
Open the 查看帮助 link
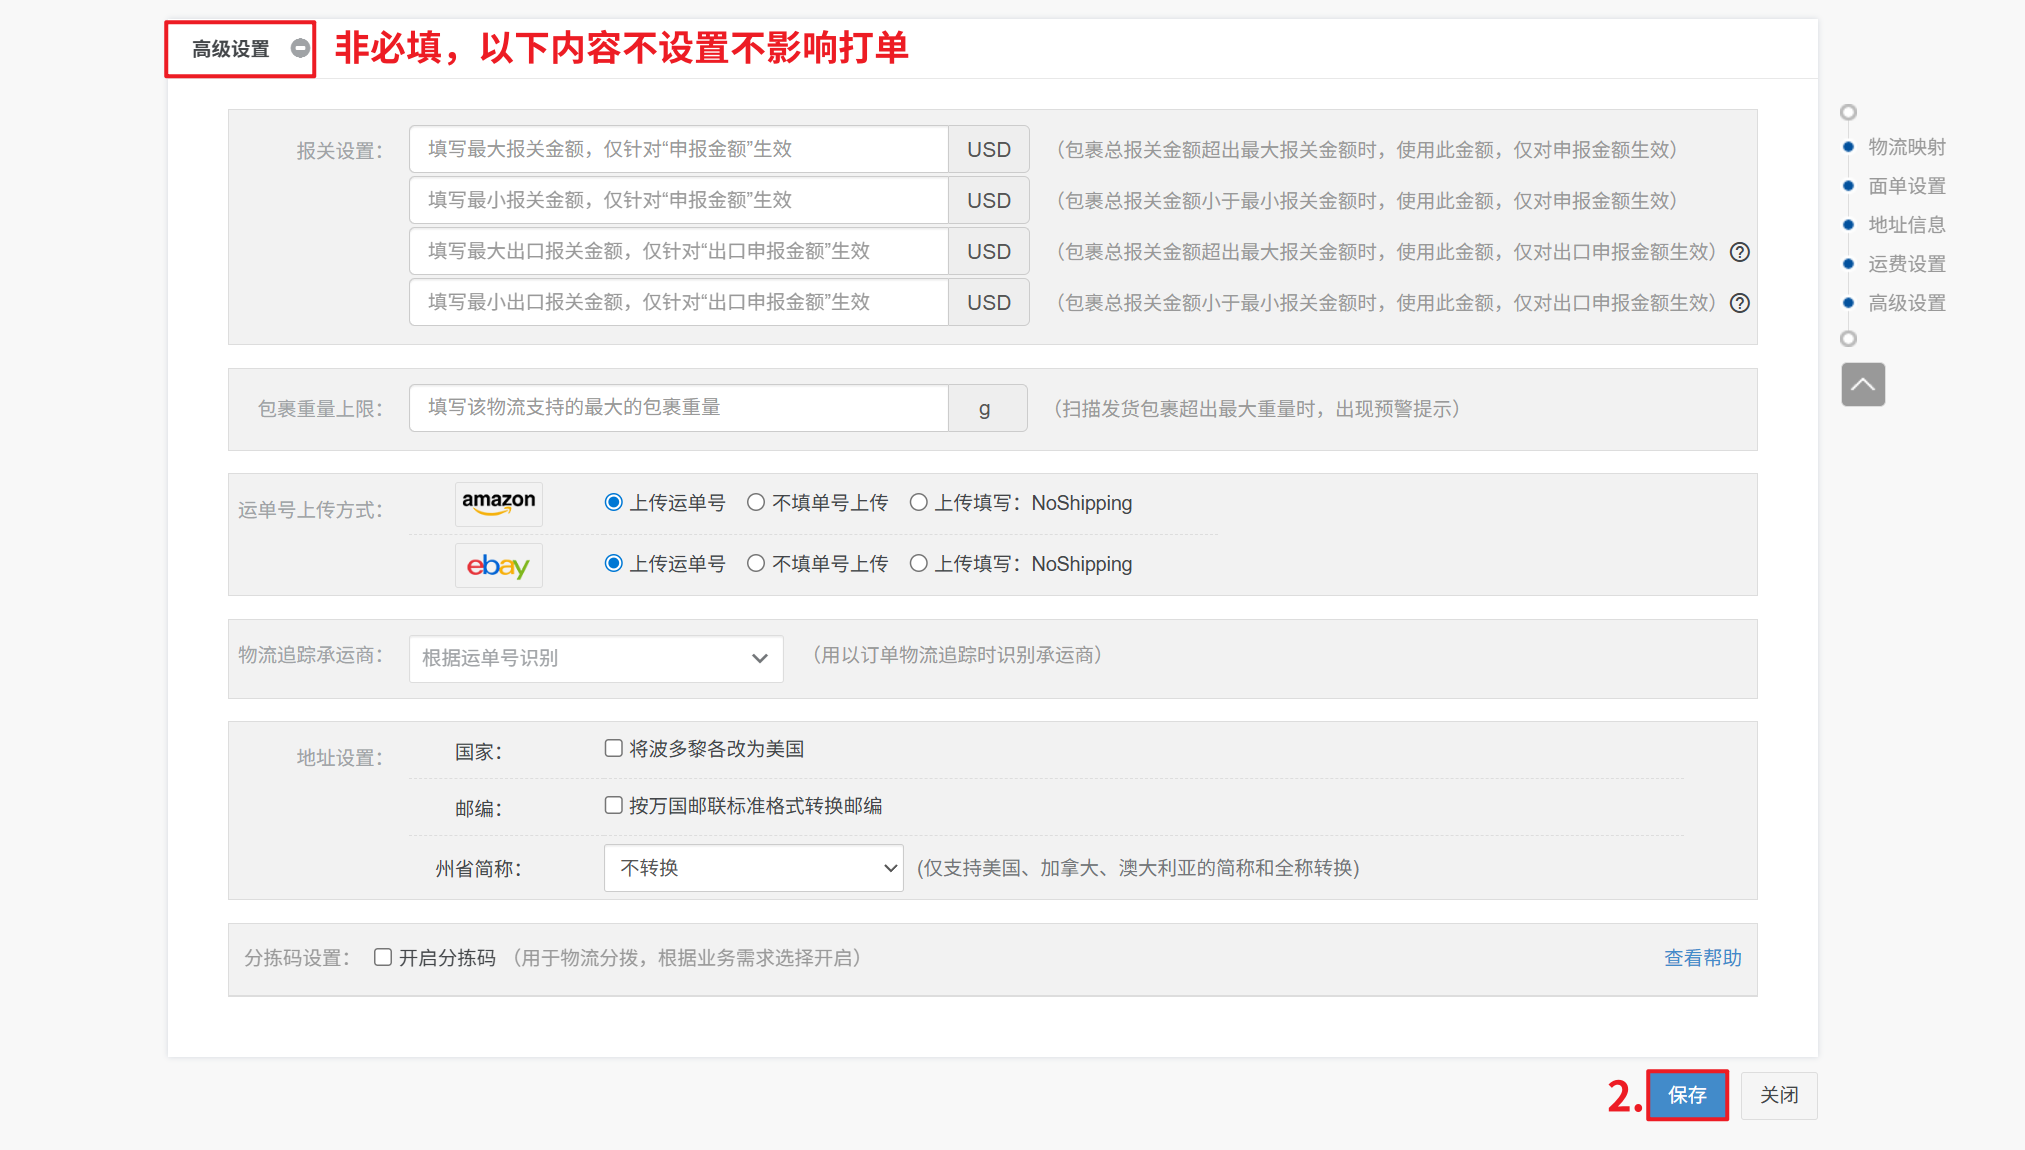[x=1702, y=958]
